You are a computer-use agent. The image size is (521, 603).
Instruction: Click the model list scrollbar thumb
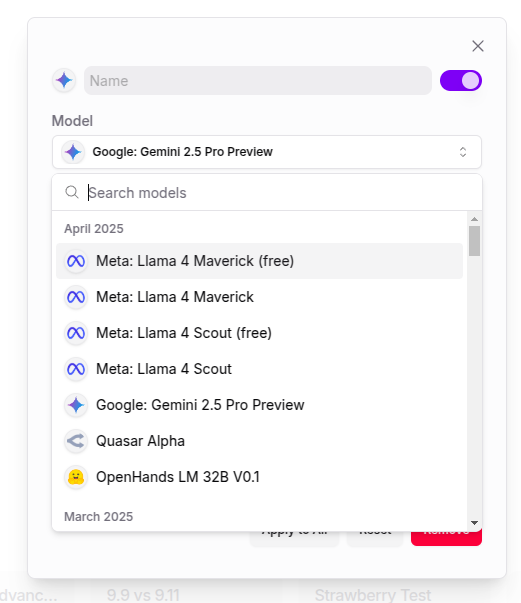[x=474, y=241]
